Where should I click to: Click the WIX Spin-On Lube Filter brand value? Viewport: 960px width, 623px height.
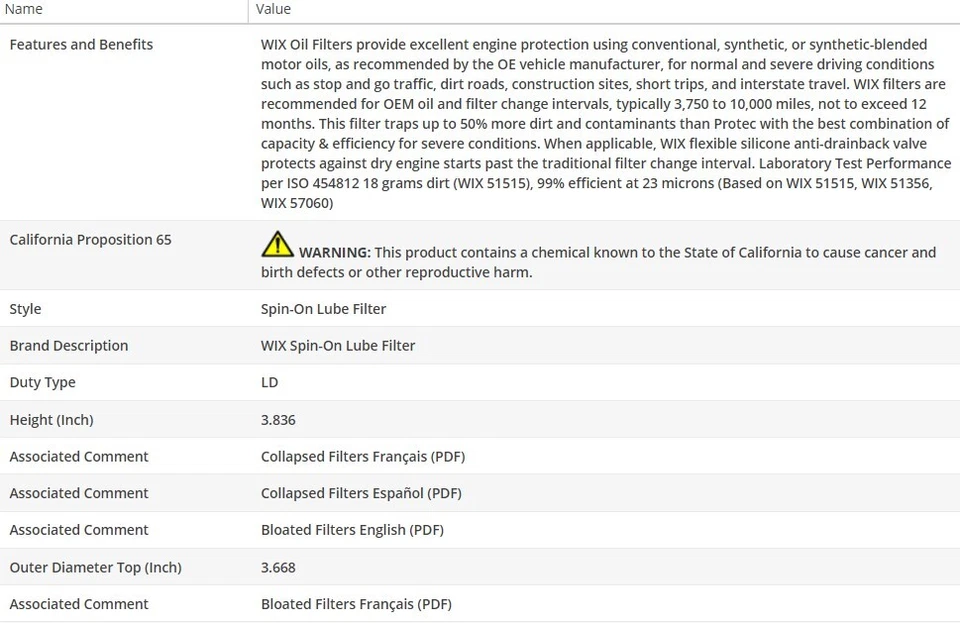point(338,346)
